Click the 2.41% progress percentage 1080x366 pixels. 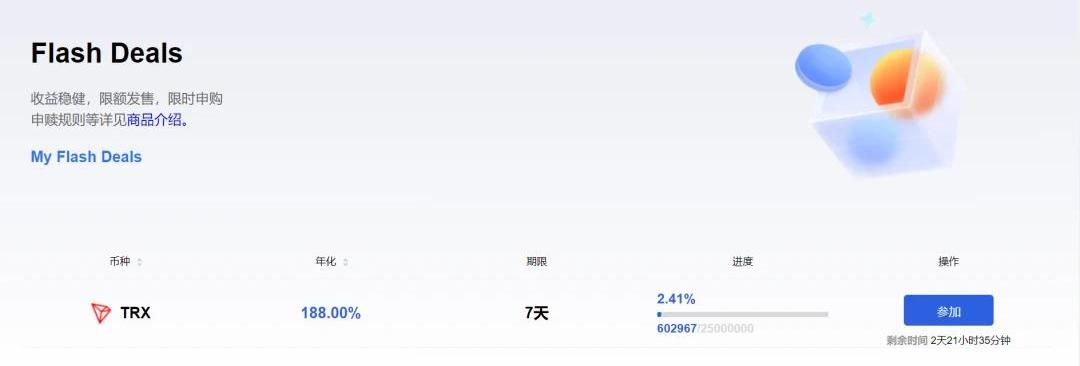(x=676, y=299)
